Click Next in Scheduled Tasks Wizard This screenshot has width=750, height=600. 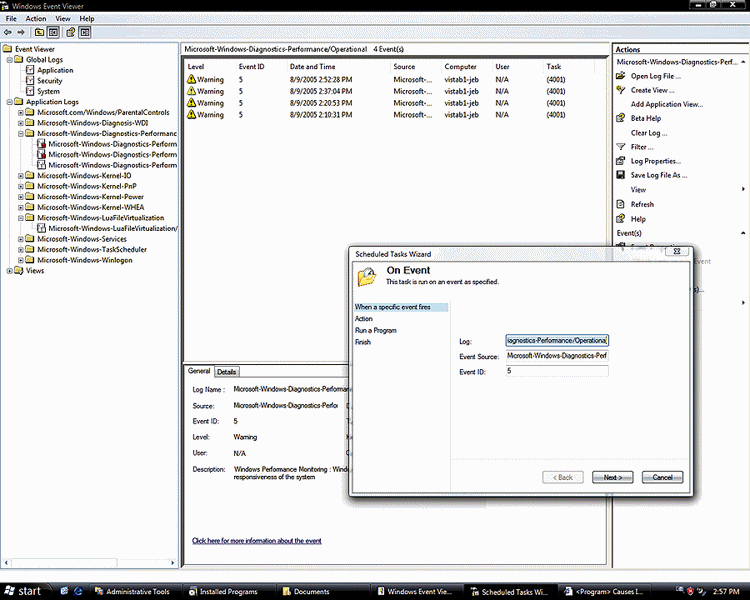click(613, 477)
